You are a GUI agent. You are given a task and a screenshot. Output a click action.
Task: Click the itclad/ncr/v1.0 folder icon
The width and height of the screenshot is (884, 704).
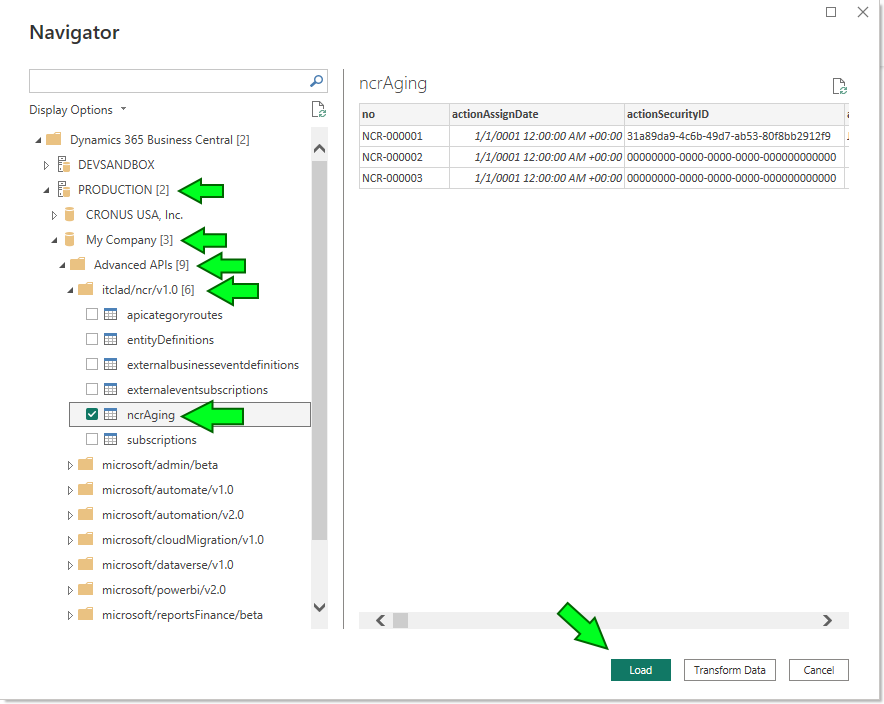click(86, 289)
